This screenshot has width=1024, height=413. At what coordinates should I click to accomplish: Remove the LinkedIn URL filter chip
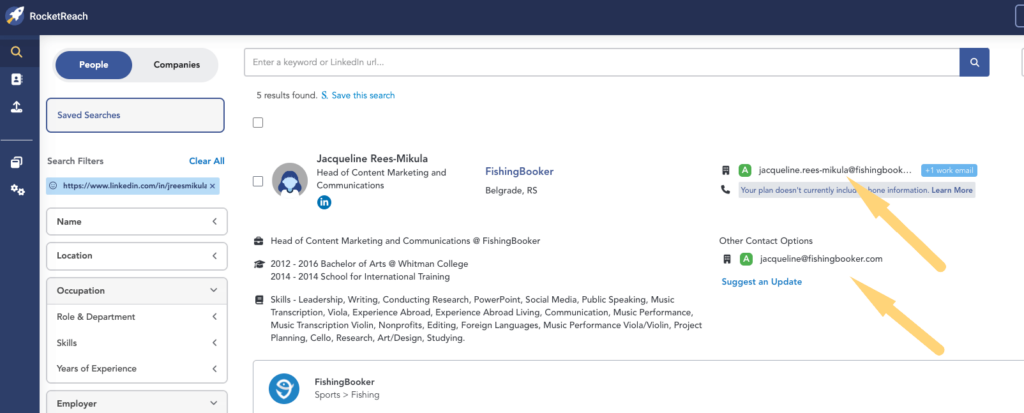[x=212, y=186]
